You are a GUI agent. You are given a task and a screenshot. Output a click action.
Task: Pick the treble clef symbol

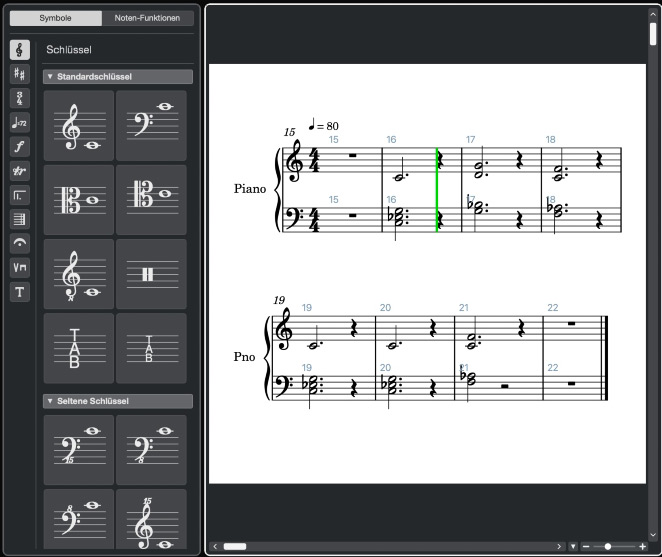(x=79, y=126)
